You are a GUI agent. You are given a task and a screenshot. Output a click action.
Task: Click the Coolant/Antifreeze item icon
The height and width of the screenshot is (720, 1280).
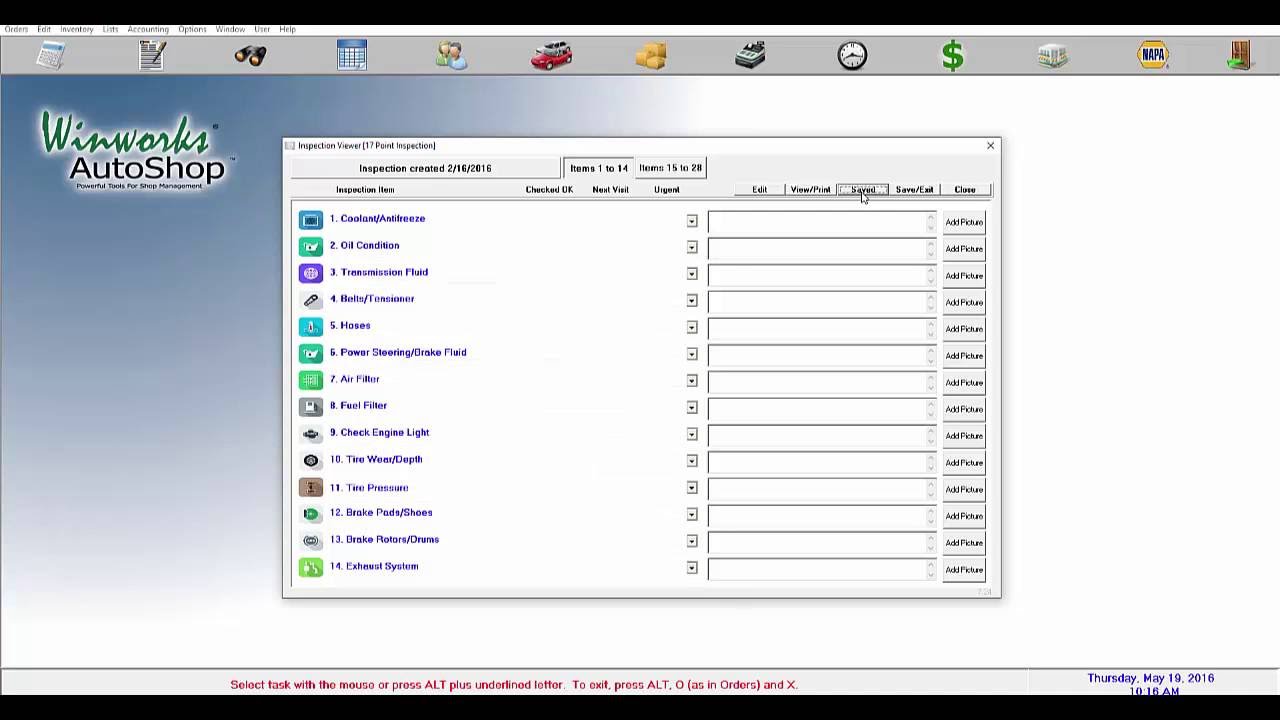311,219
